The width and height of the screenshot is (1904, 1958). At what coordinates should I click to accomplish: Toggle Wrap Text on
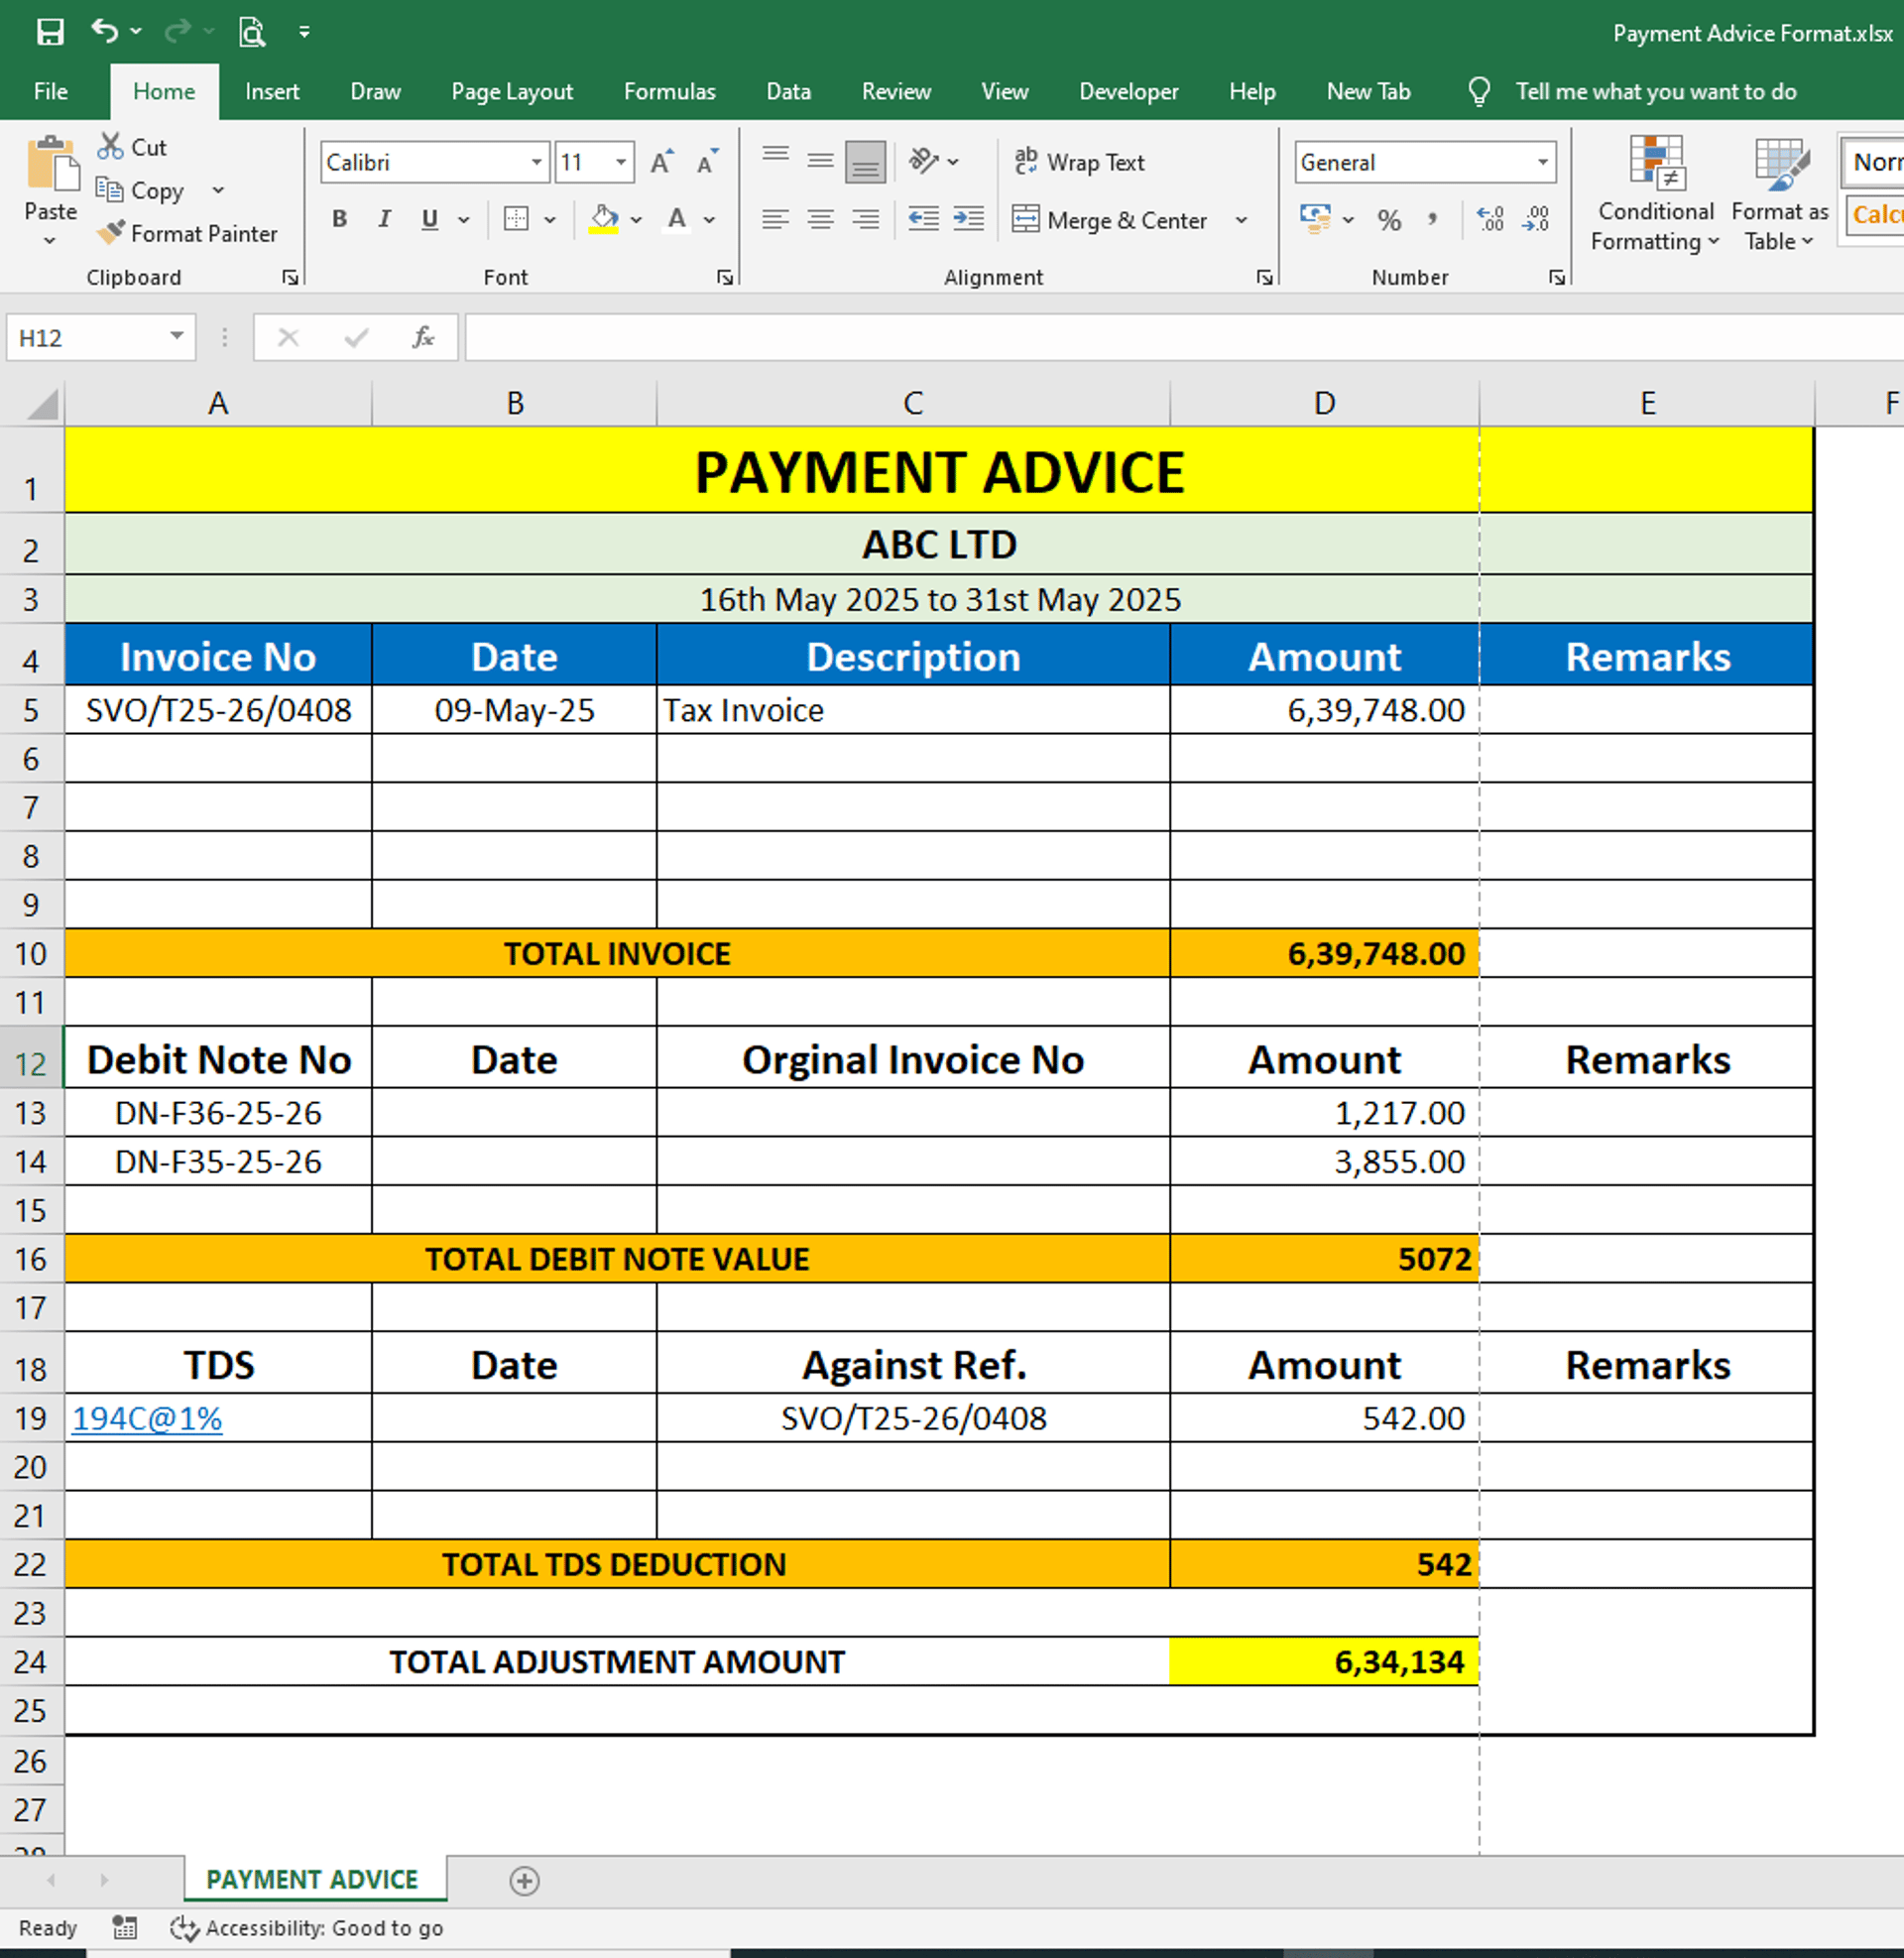(1079, 162)
